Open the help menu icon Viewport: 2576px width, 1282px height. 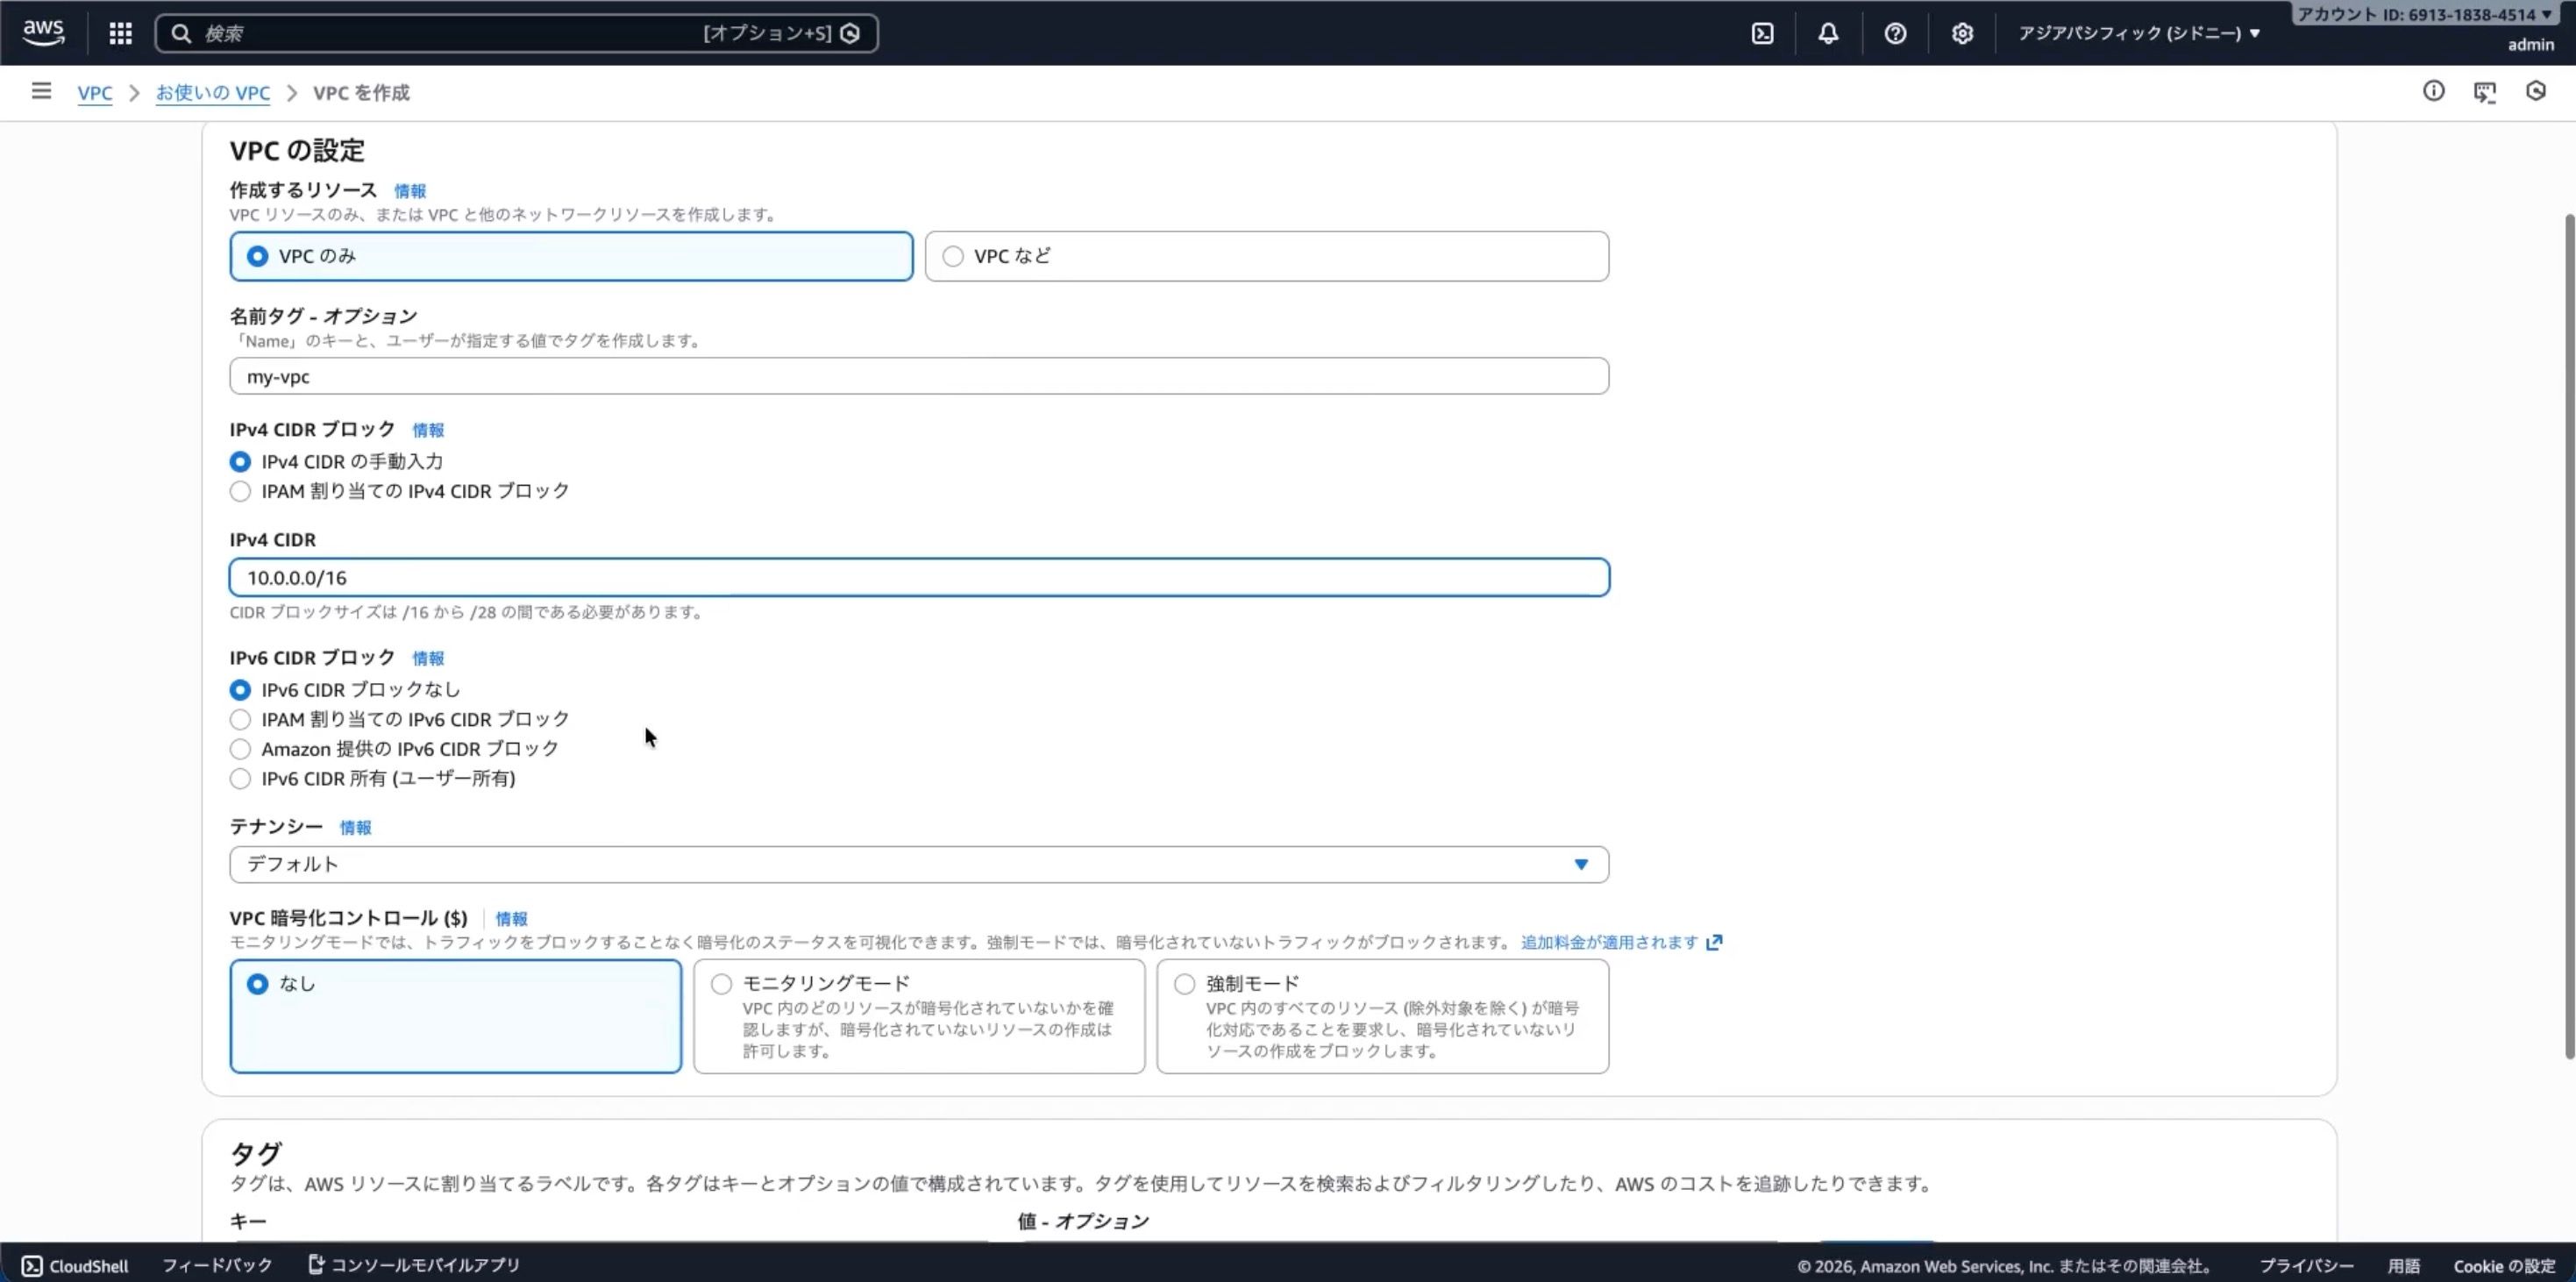[1895, 32]
